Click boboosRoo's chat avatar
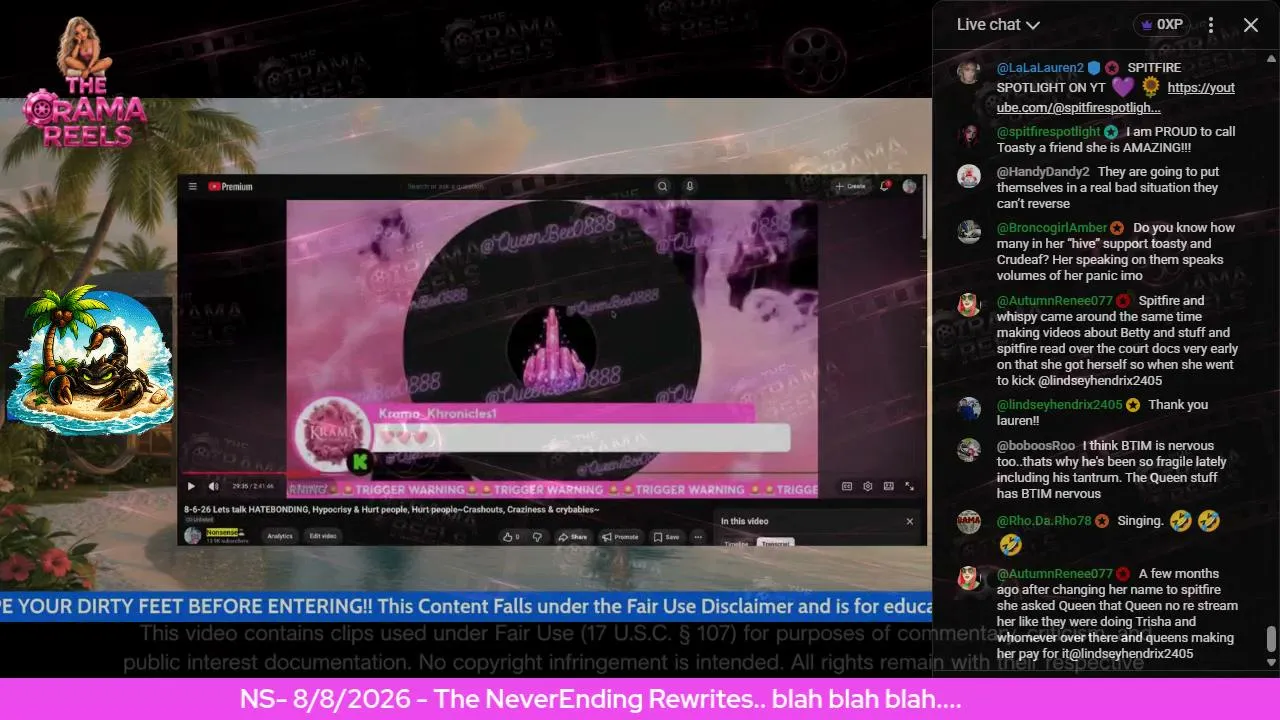Viewport: 1280px width, 720px height. 969,450
